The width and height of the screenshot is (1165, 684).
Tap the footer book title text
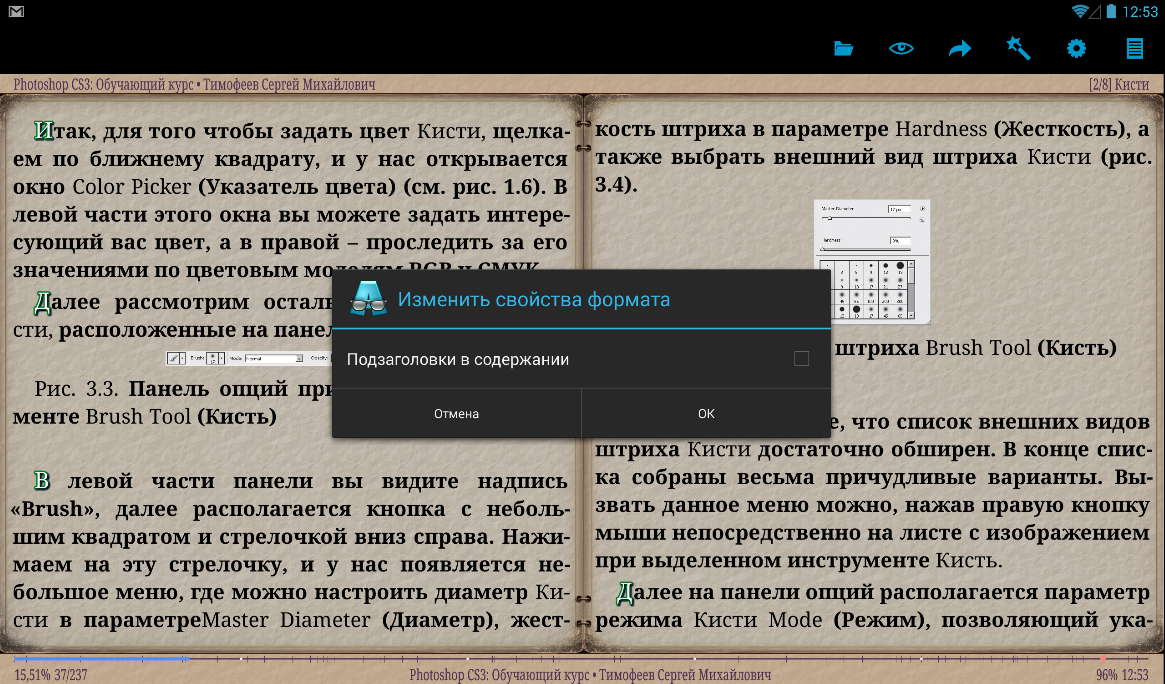pos(590,675)
